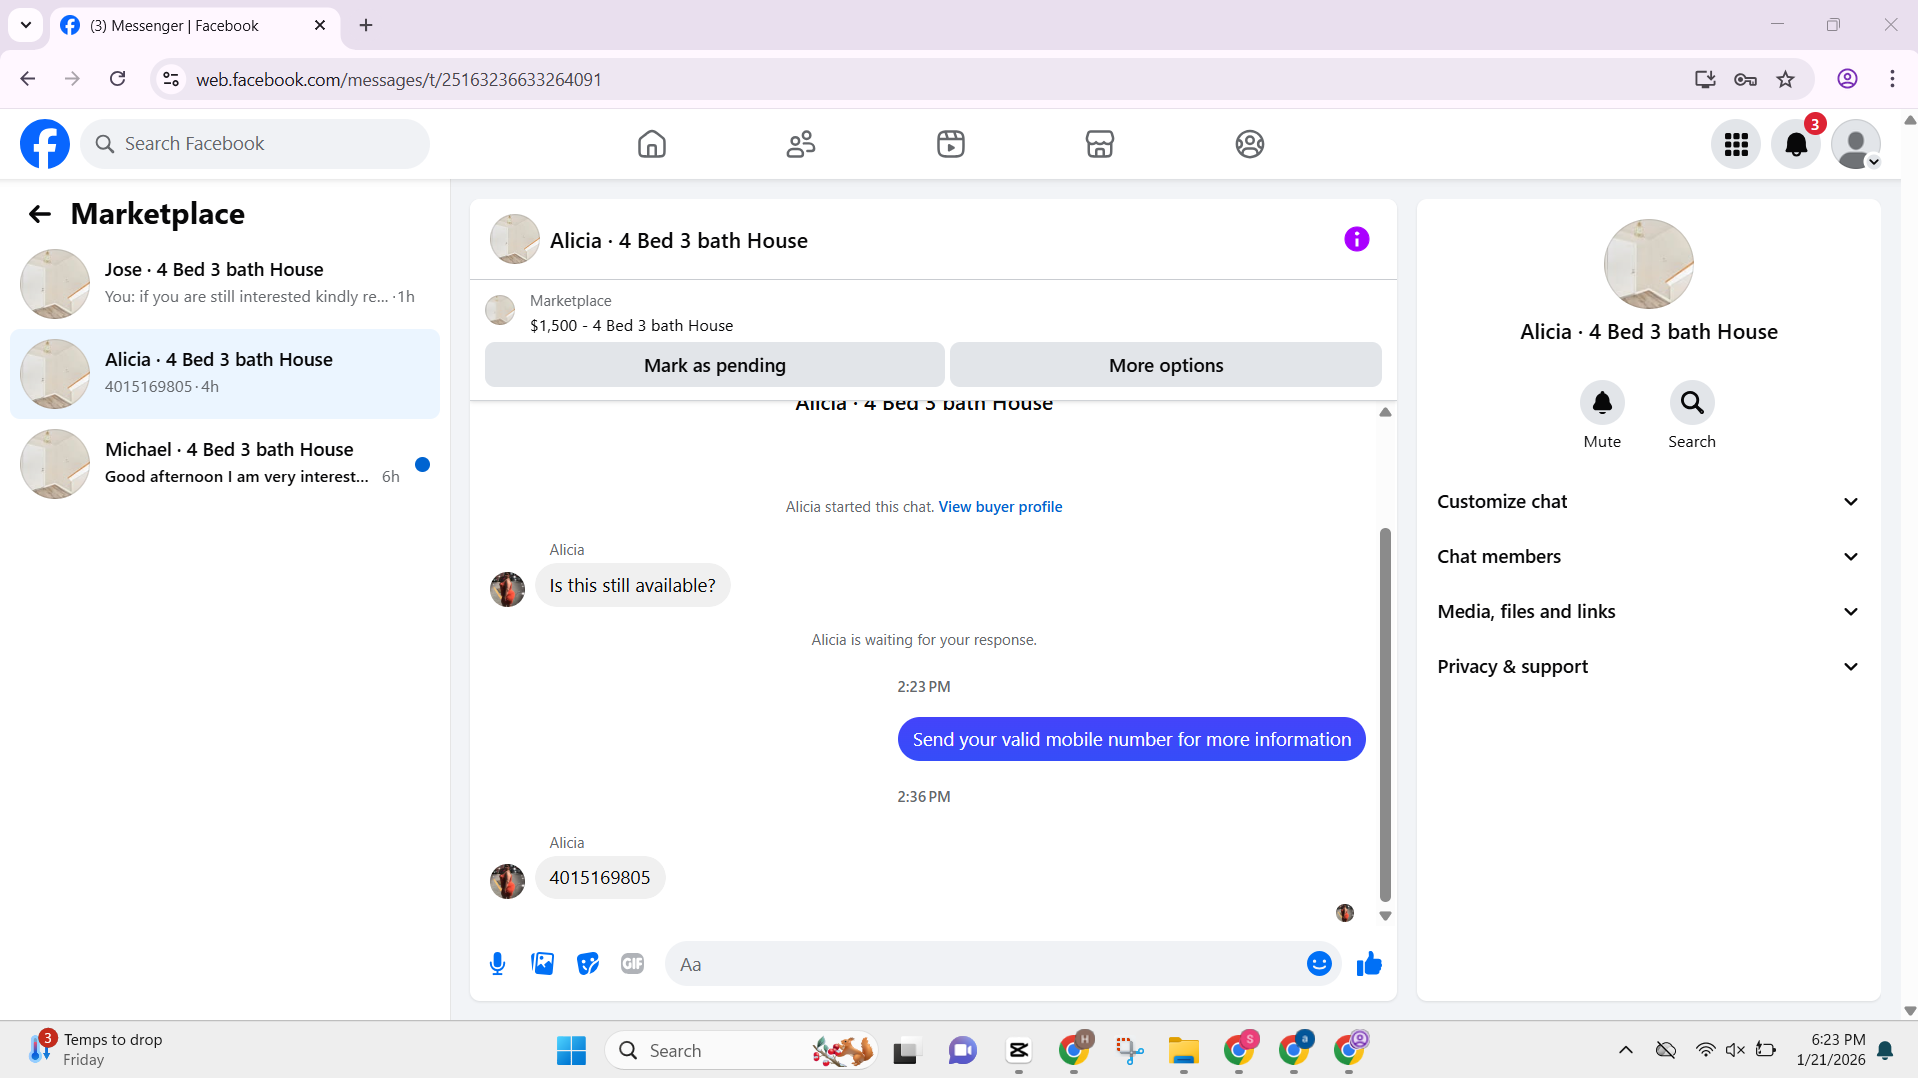This screenshot has width=1918, height=1078.
Task: Send a thumbs-up like
Action: pyautogui.click(x=1369, y=964)
